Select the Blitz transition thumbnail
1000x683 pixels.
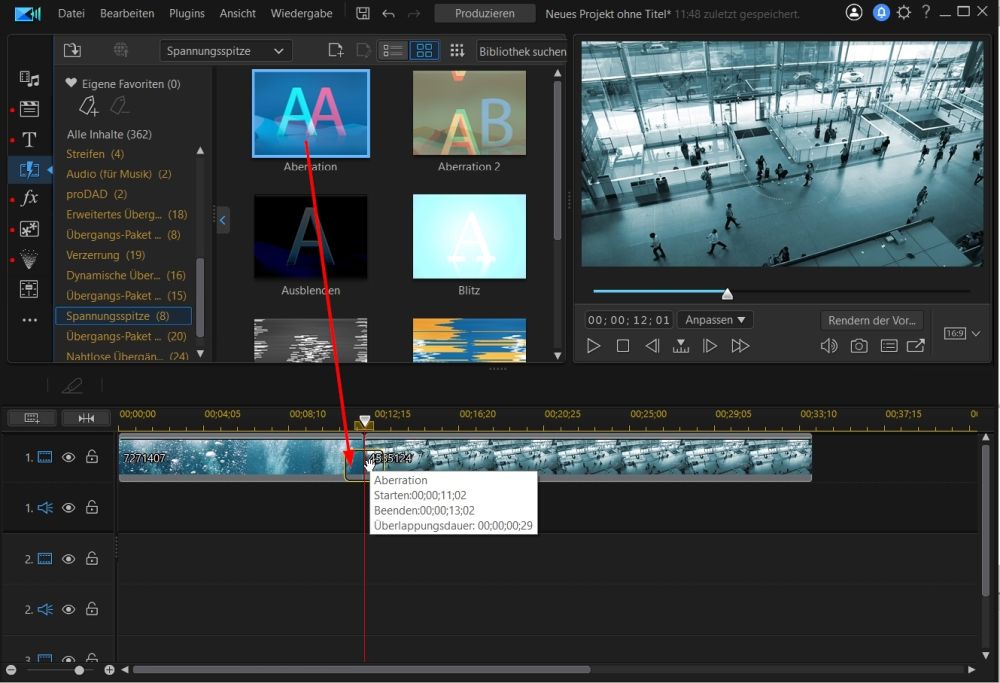pos(469,237)
